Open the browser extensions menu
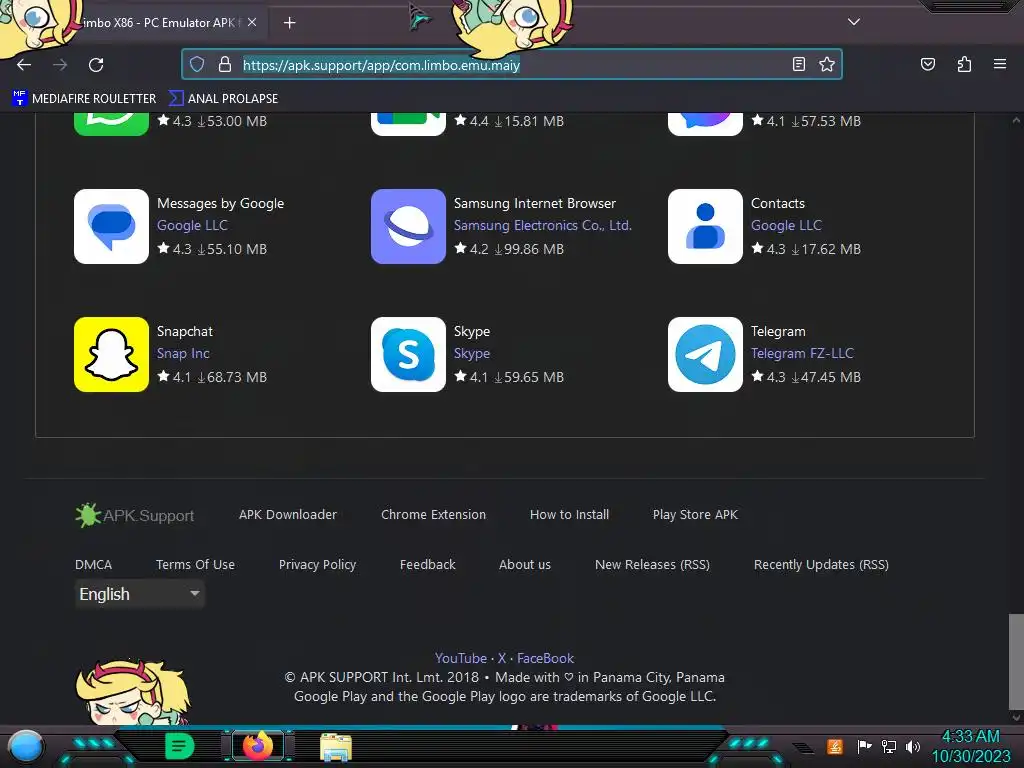 coord(964,64)
